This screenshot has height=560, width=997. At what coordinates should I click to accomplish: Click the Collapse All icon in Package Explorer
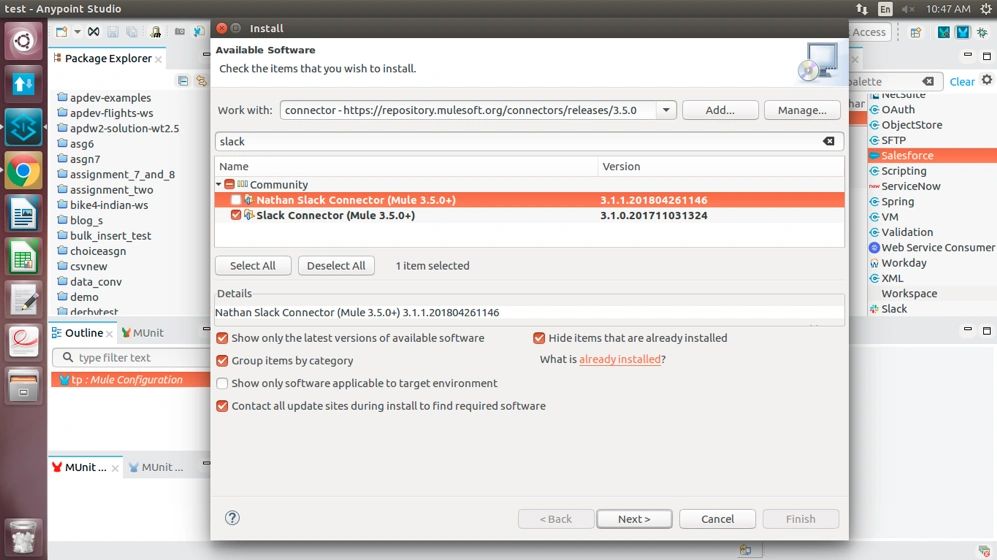183,81
